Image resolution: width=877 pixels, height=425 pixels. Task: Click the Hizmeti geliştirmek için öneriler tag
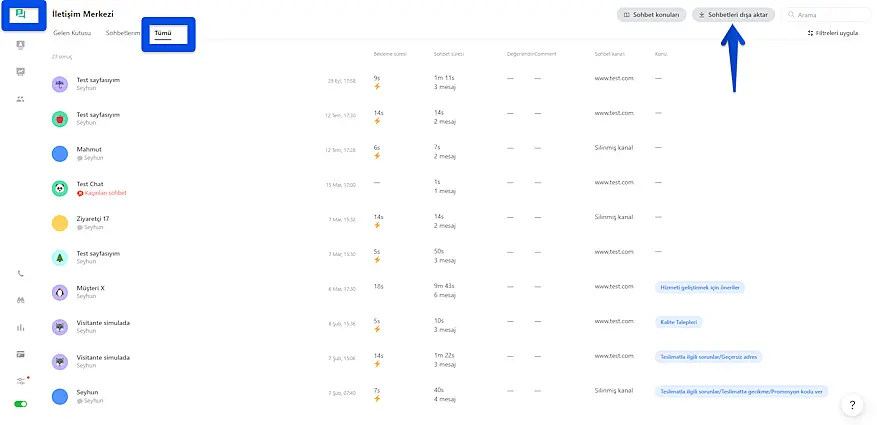coord(700,287)
